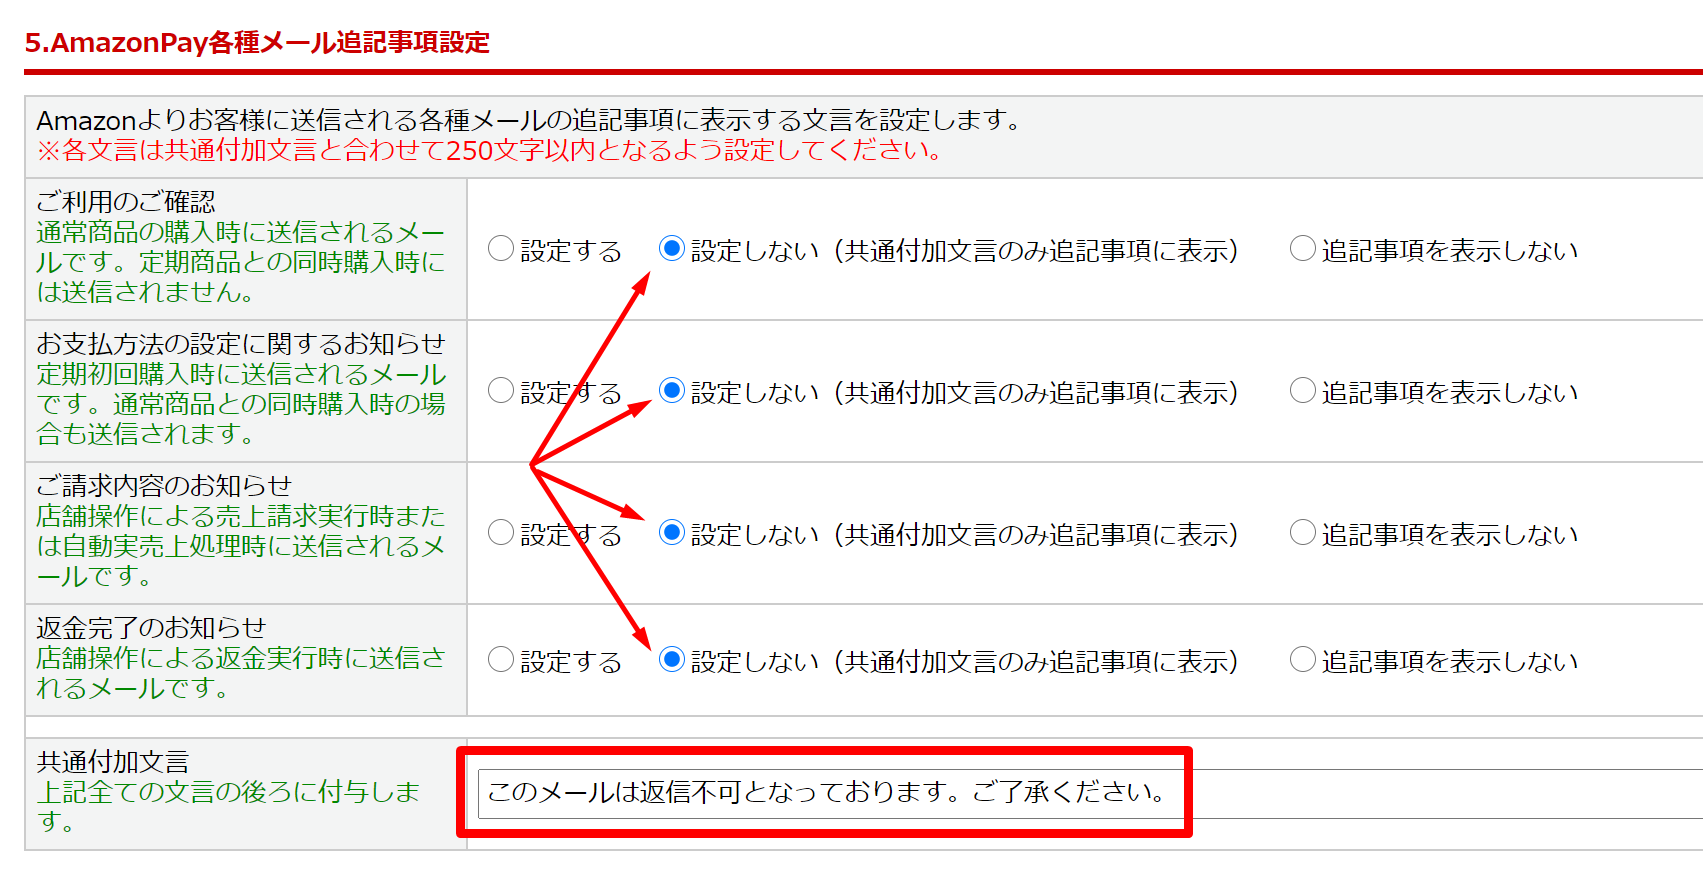Select 設定しない for 返金完了のお知らせ
The image size is (1703, 890).
click(x=672, y=660)
